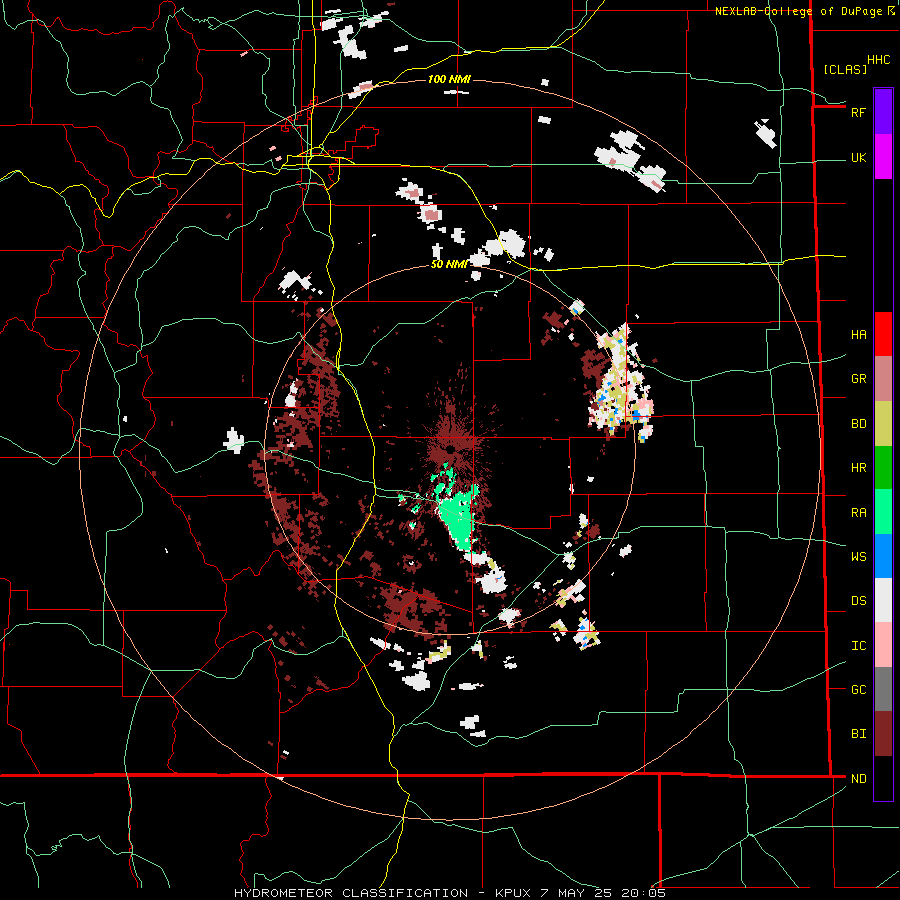Click the DS white legend swatch
900x900 pixels.
pyautogui.click(x=883, y=600)
